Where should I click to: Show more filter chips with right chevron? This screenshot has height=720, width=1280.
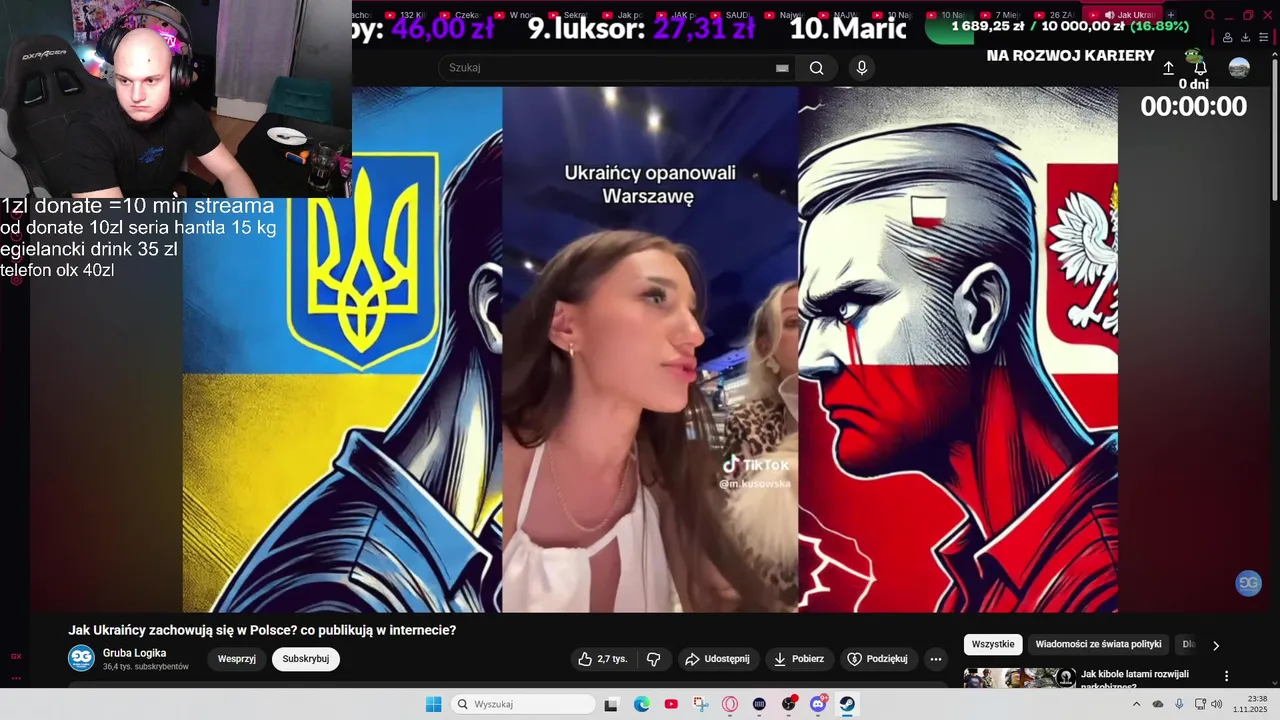(x=1216, y=646)
